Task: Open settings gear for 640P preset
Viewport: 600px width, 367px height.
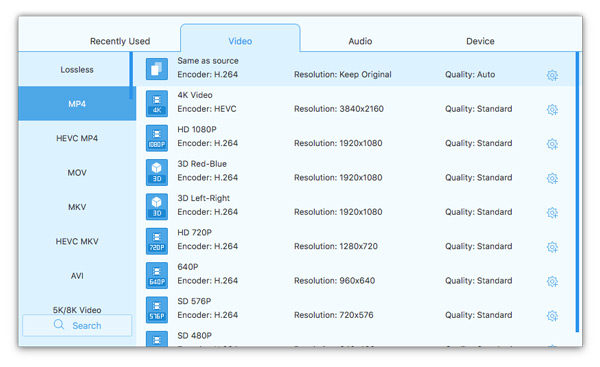Action: coord(552,282)
